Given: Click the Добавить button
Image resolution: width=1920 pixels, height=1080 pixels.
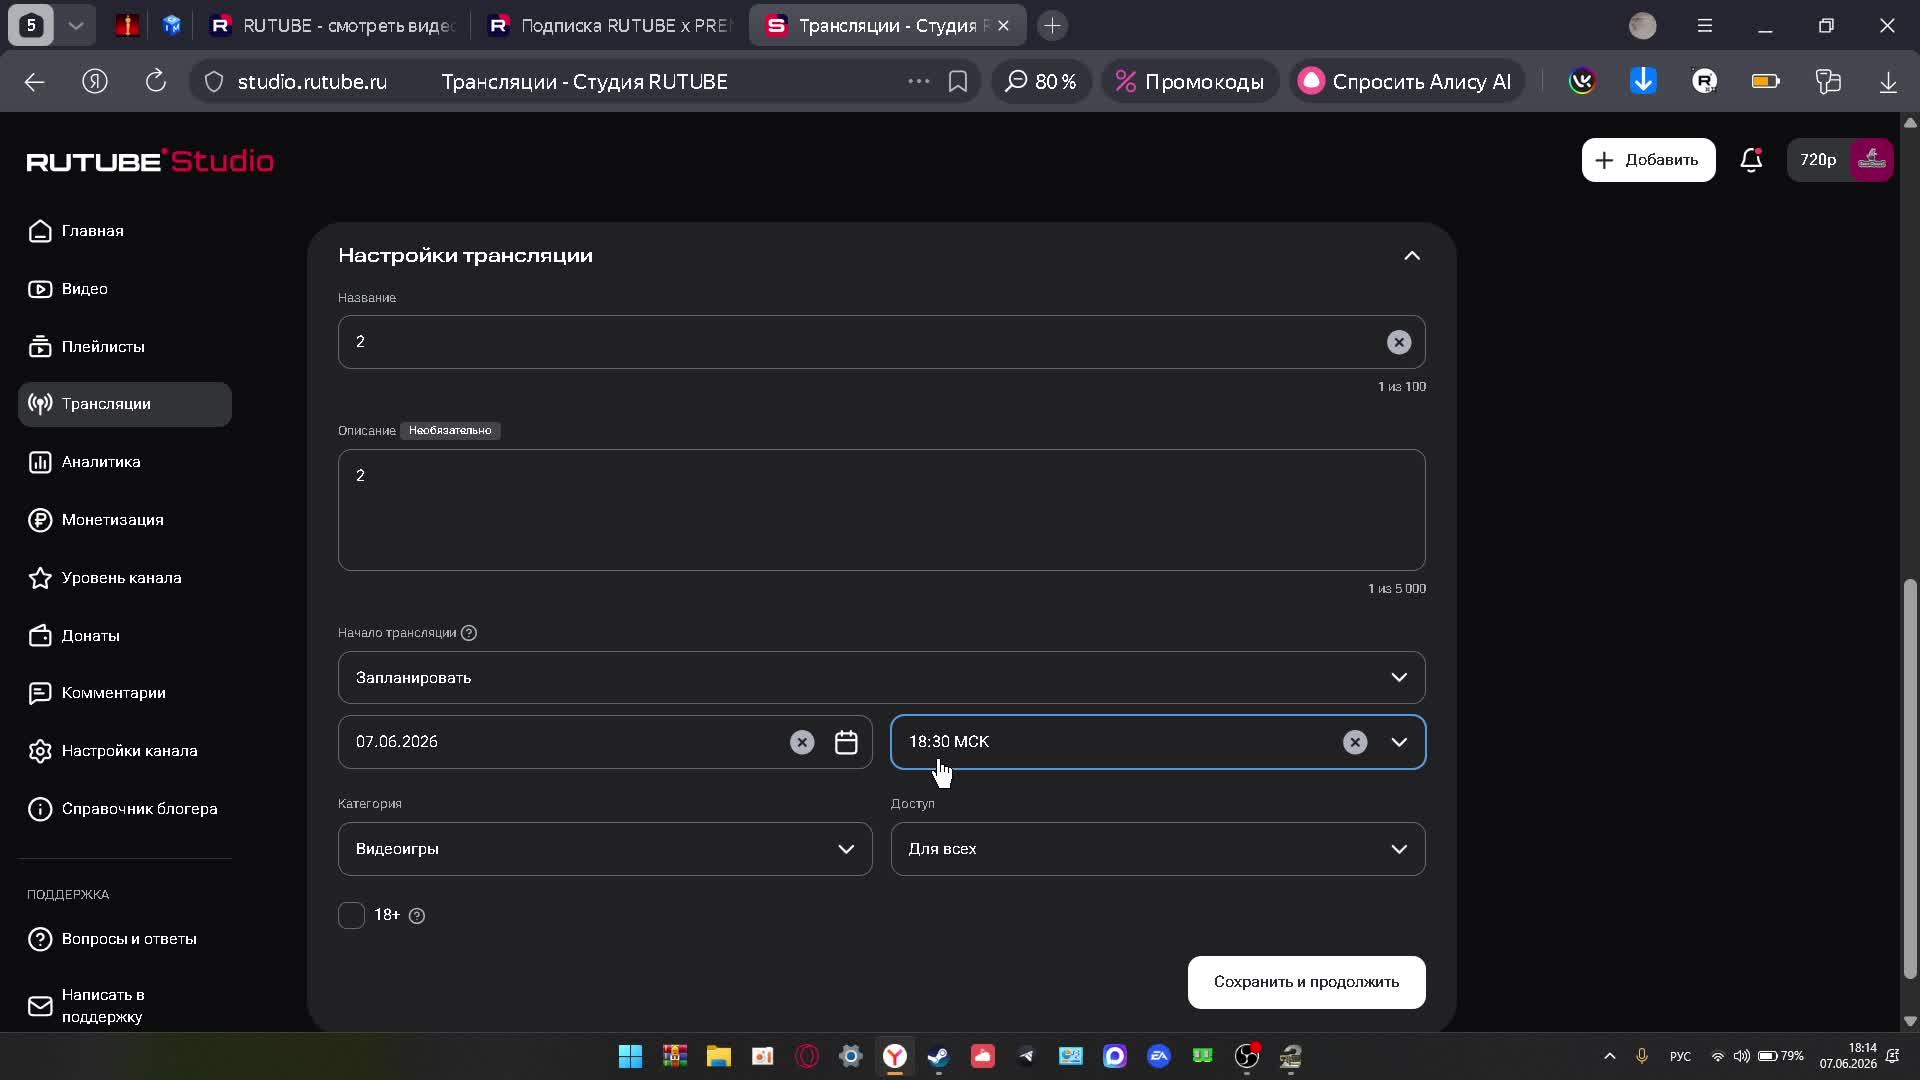Looking at the screenshot, I should pos(1648,160).
